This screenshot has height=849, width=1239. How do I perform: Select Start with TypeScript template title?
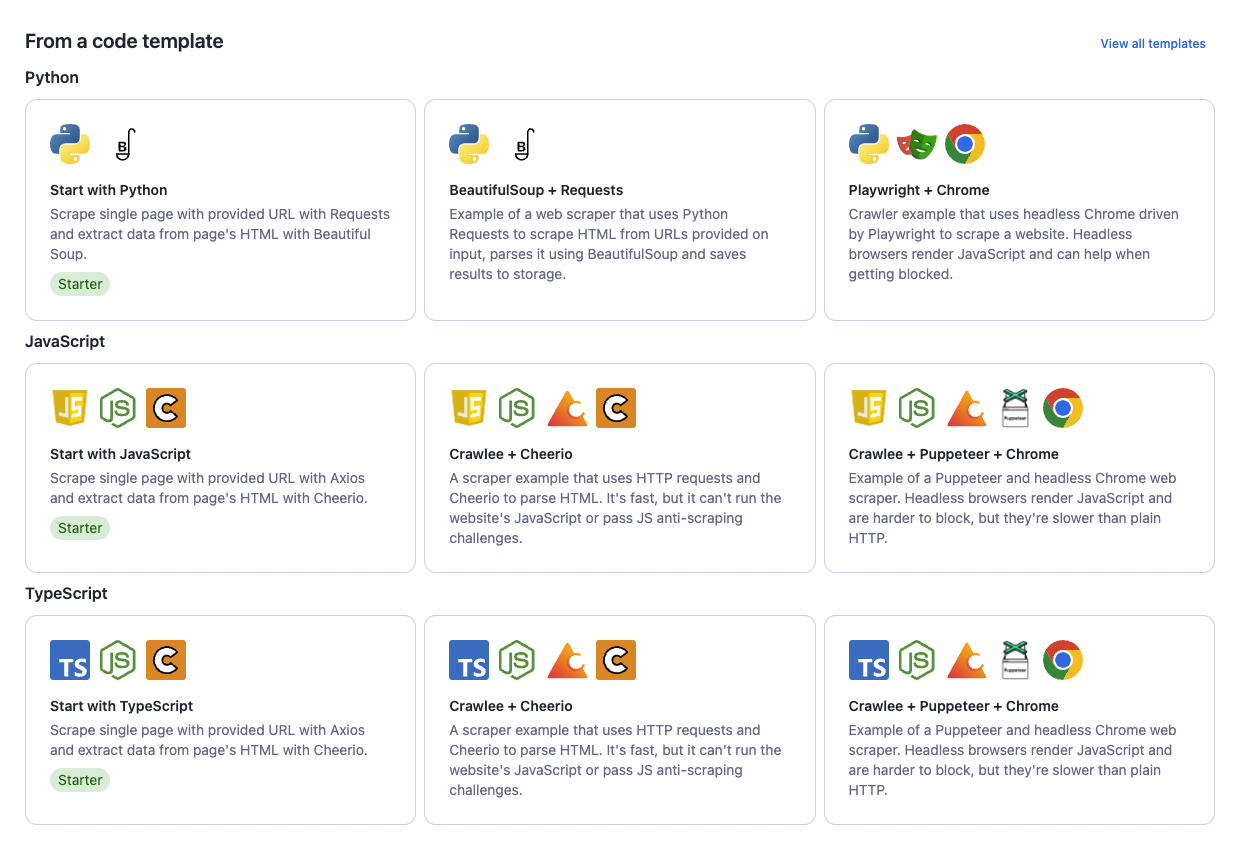121,706
